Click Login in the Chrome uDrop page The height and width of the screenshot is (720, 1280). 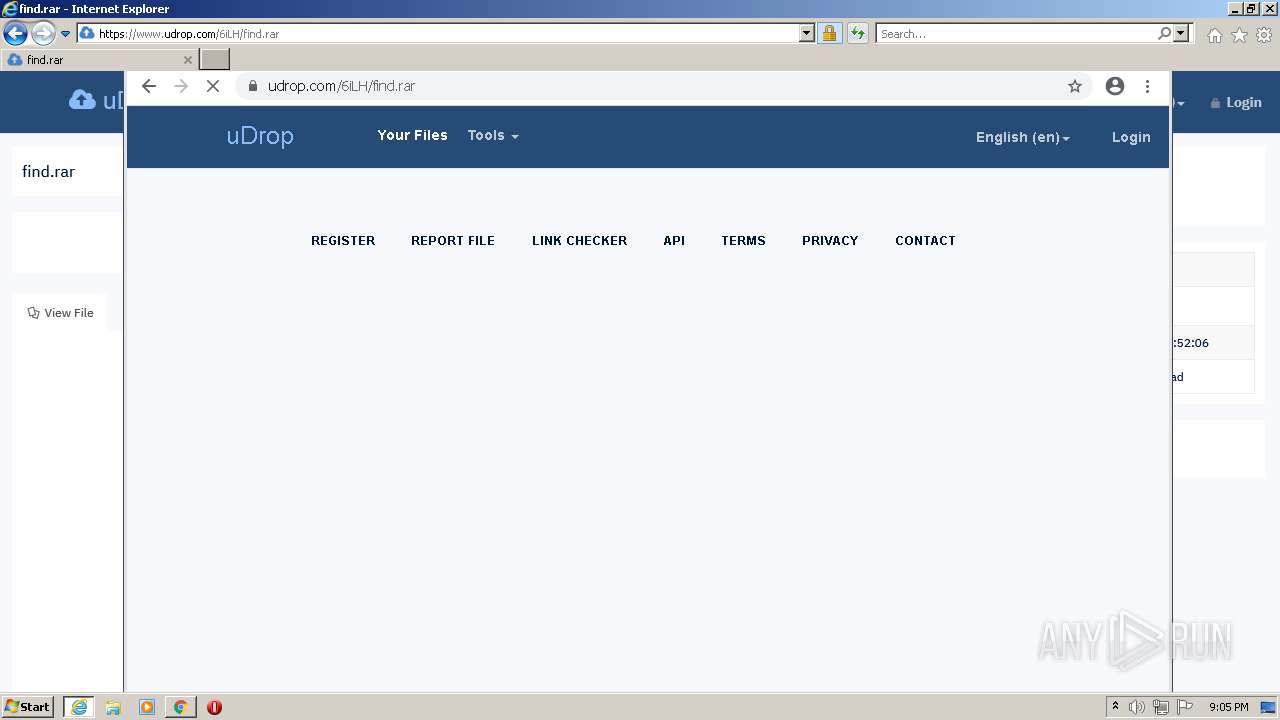(x=1131, y=137)
